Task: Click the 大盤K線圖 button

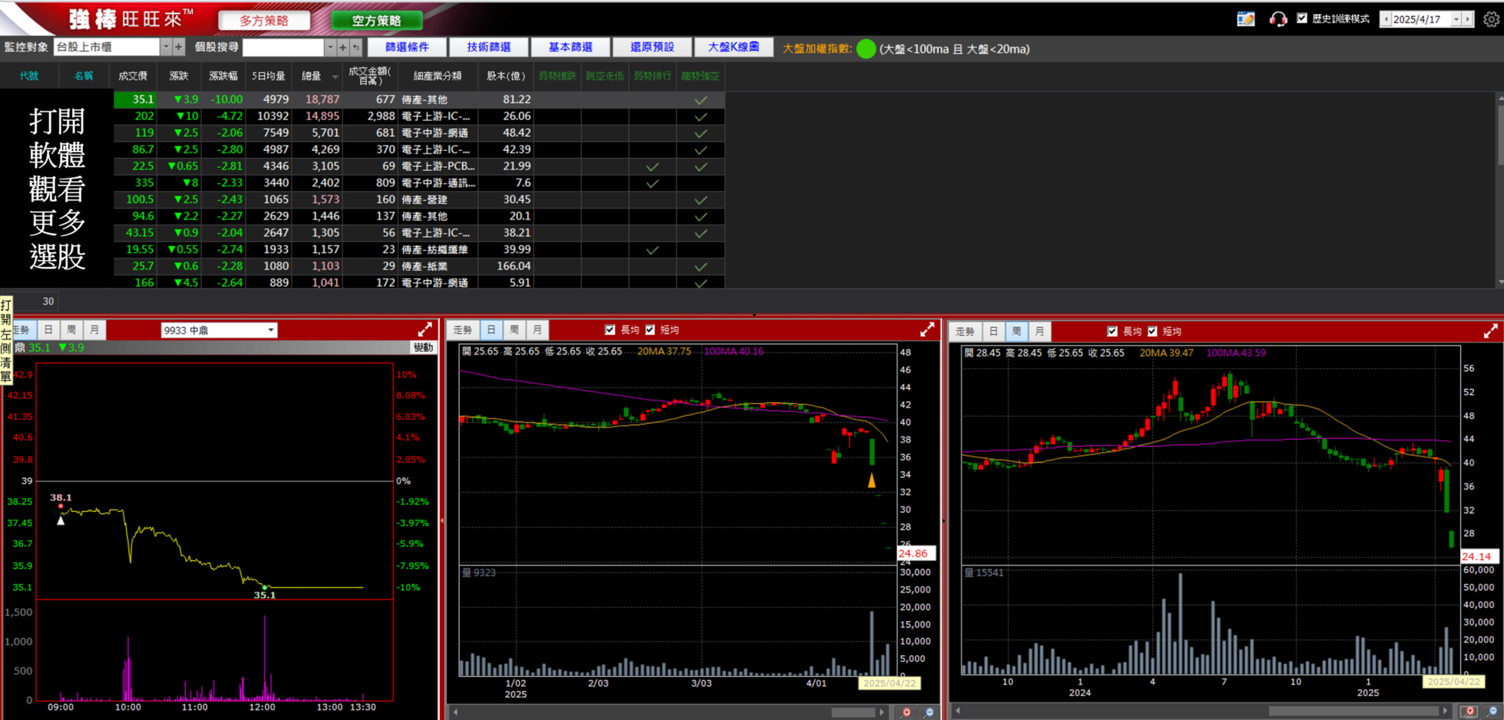Action: pyautogui.click(x=733, y=47)
